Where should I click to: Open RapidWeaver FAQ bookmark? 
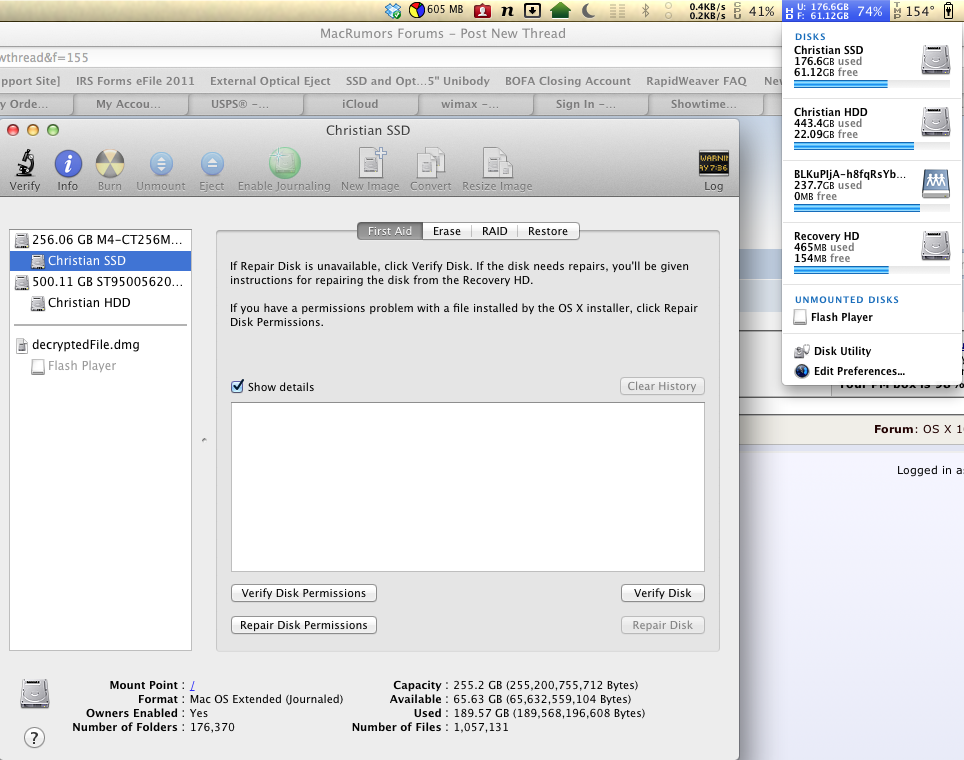click(696, 81)
